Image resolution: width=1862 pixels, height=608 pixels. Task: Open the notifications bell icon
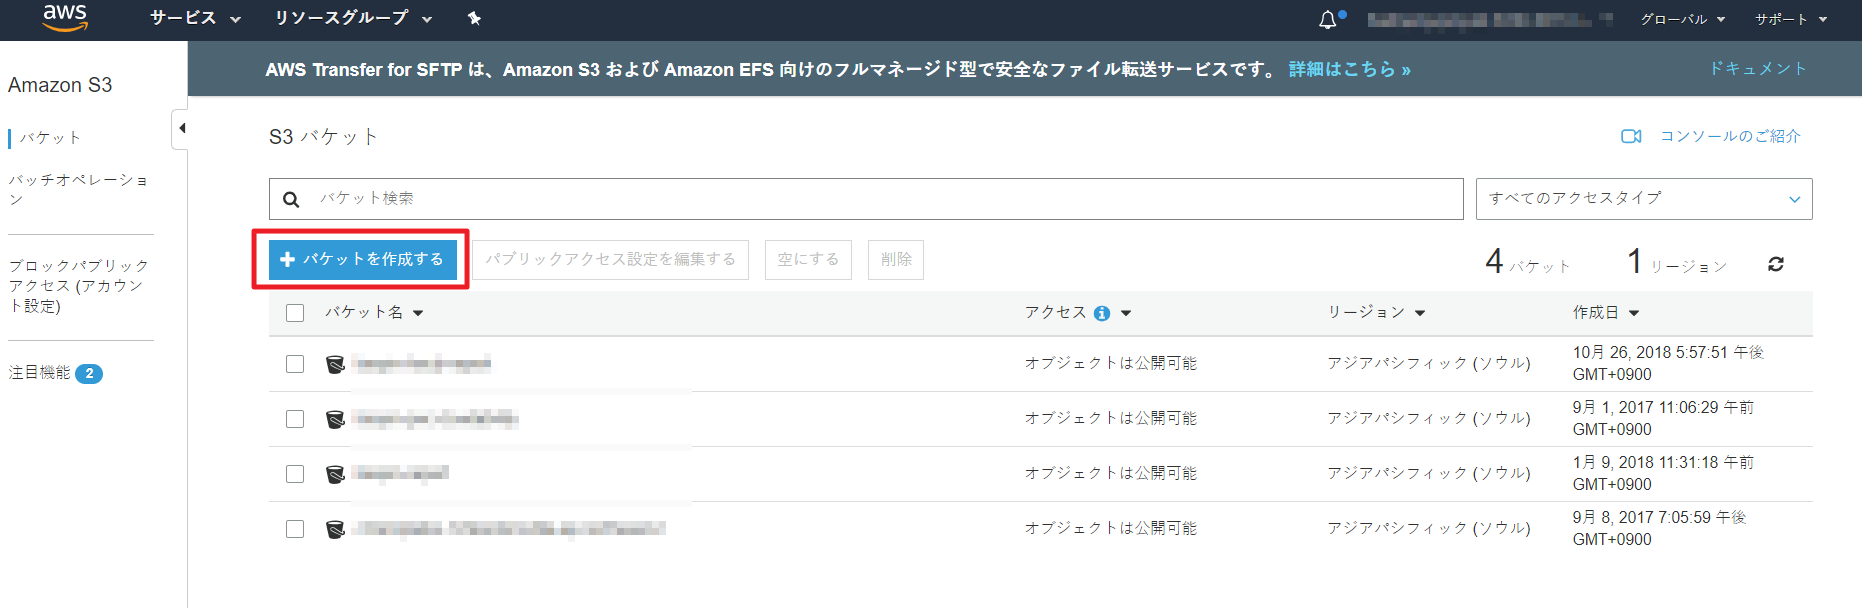[x=1328, y=19]
